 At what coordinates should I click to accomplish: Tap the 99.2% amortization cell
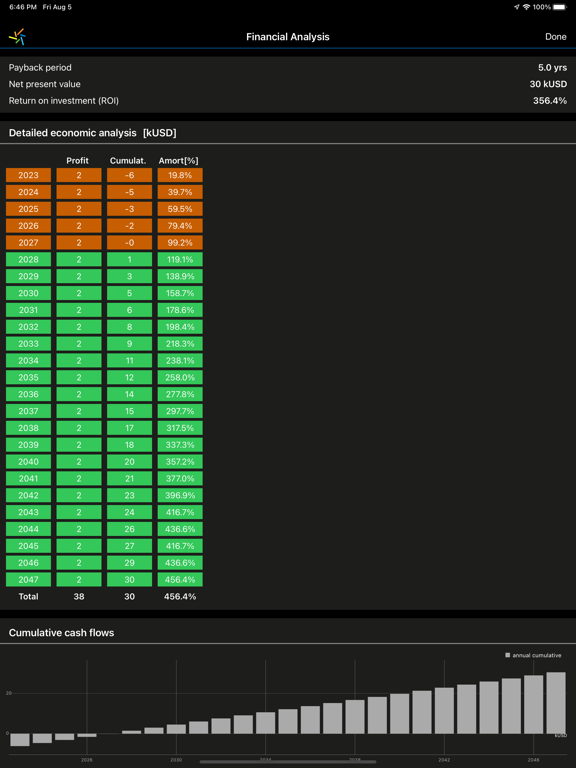point(180,242)
